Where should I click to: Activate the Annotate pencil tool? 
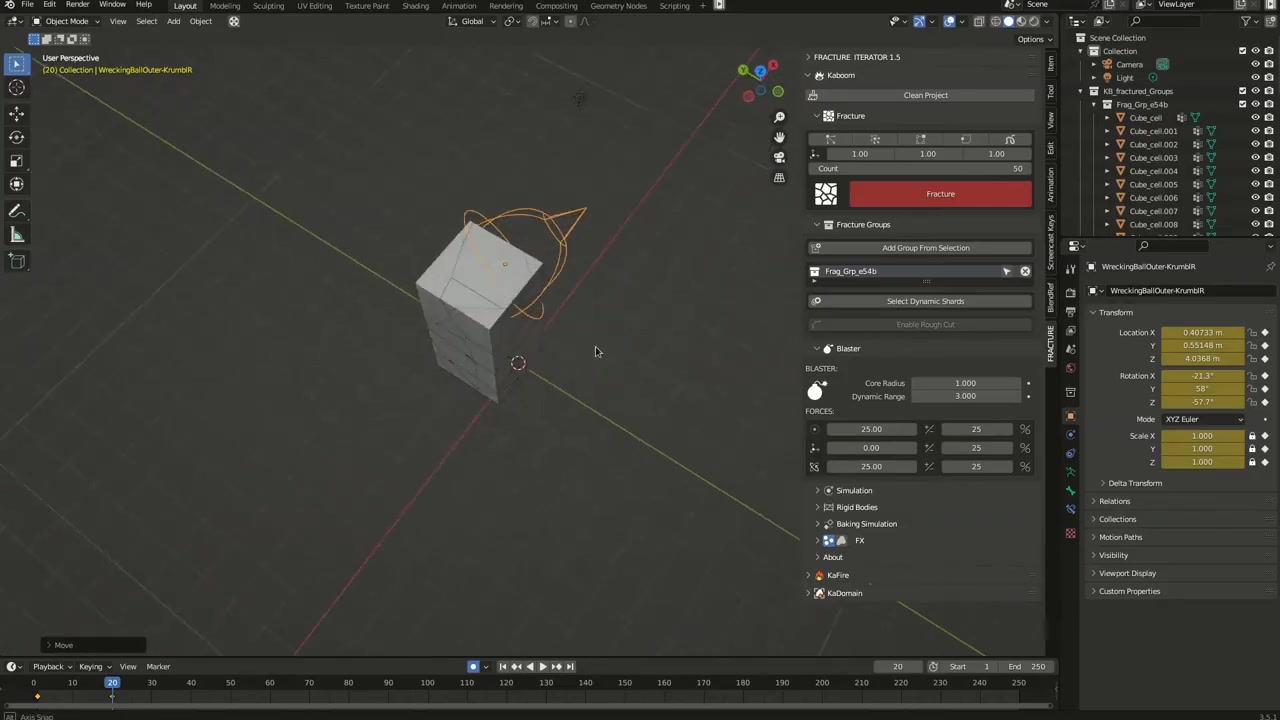pos(16,211)
